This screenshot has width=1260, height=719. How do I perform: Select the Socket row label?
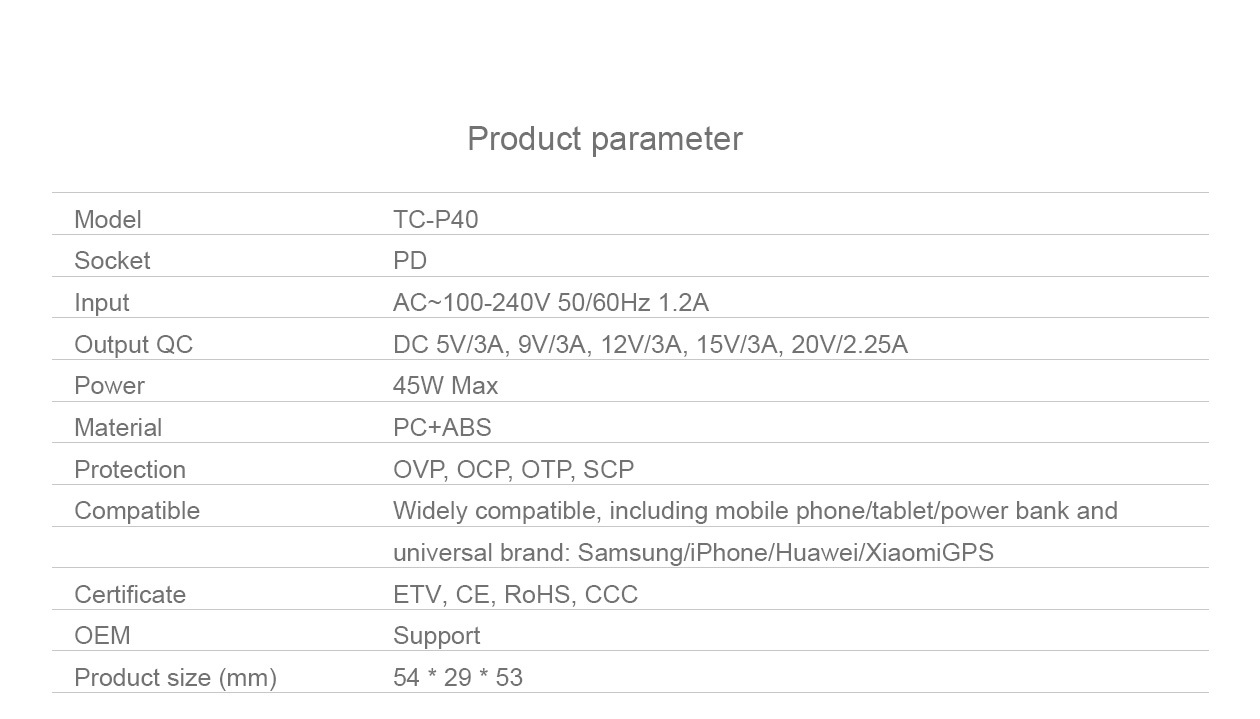coord(112,261)
